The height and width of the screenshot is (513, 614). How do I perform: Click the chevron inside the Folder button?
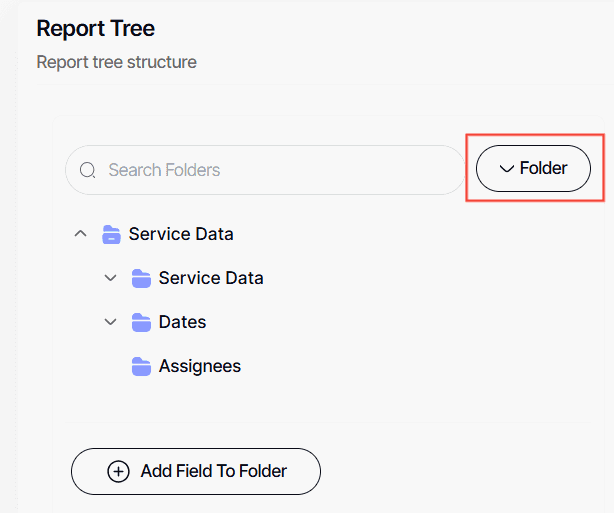click(506, 169)
